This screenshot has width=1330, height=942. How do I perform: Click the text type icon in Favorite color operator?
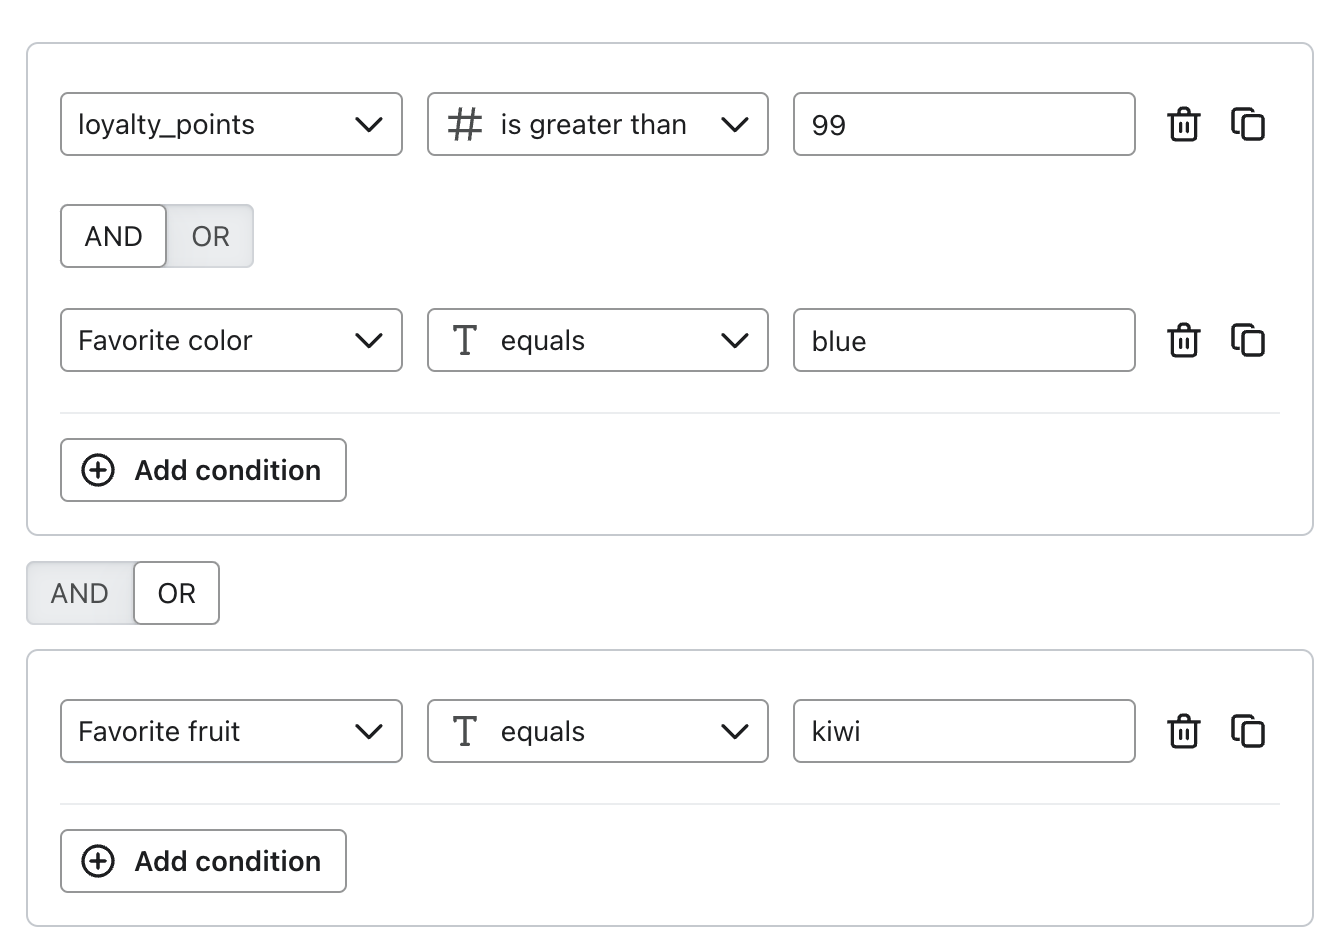[464, 340]
